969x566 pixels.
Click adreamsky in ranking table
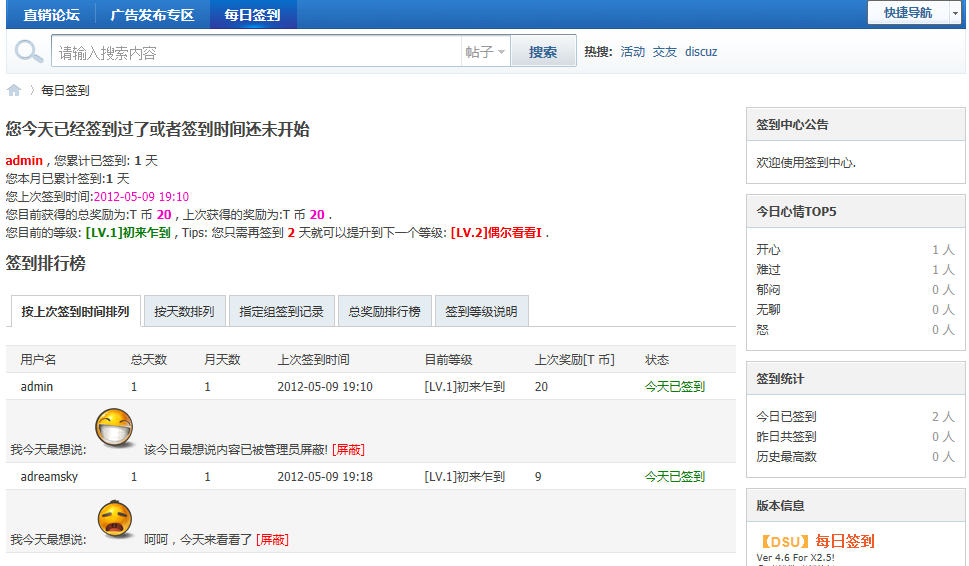[49, 477]
